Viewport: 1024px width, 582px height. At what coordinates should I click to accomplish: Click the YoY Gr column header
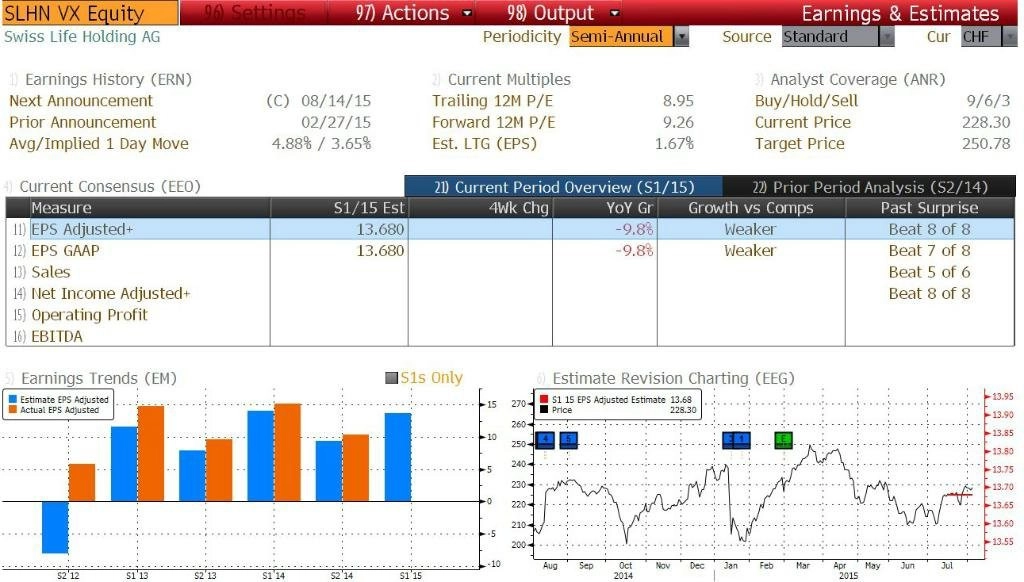pos(605,208)
